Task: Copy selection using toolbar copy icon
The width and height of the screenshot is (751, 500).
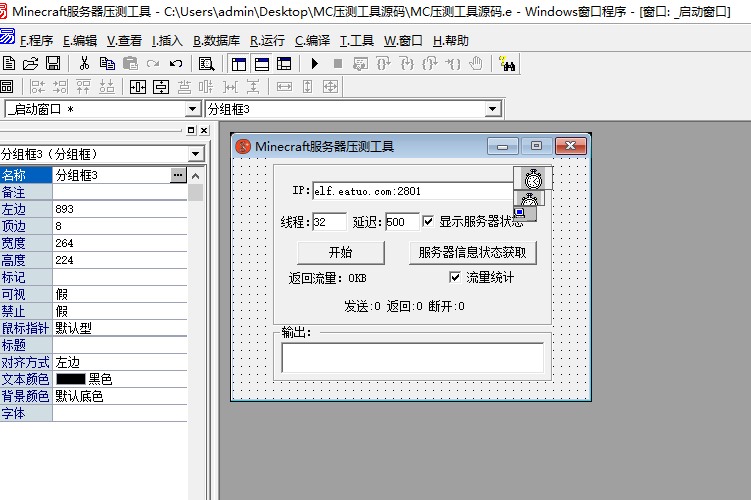Action: (x=107, y=63)
